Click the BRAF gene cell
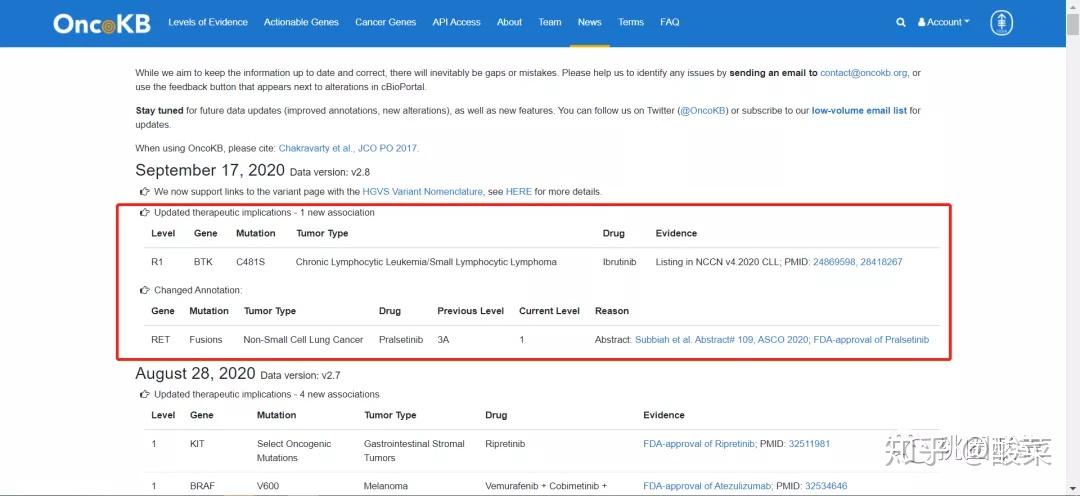This screenshot has width=1080, height=496. [x=203, y=486]
